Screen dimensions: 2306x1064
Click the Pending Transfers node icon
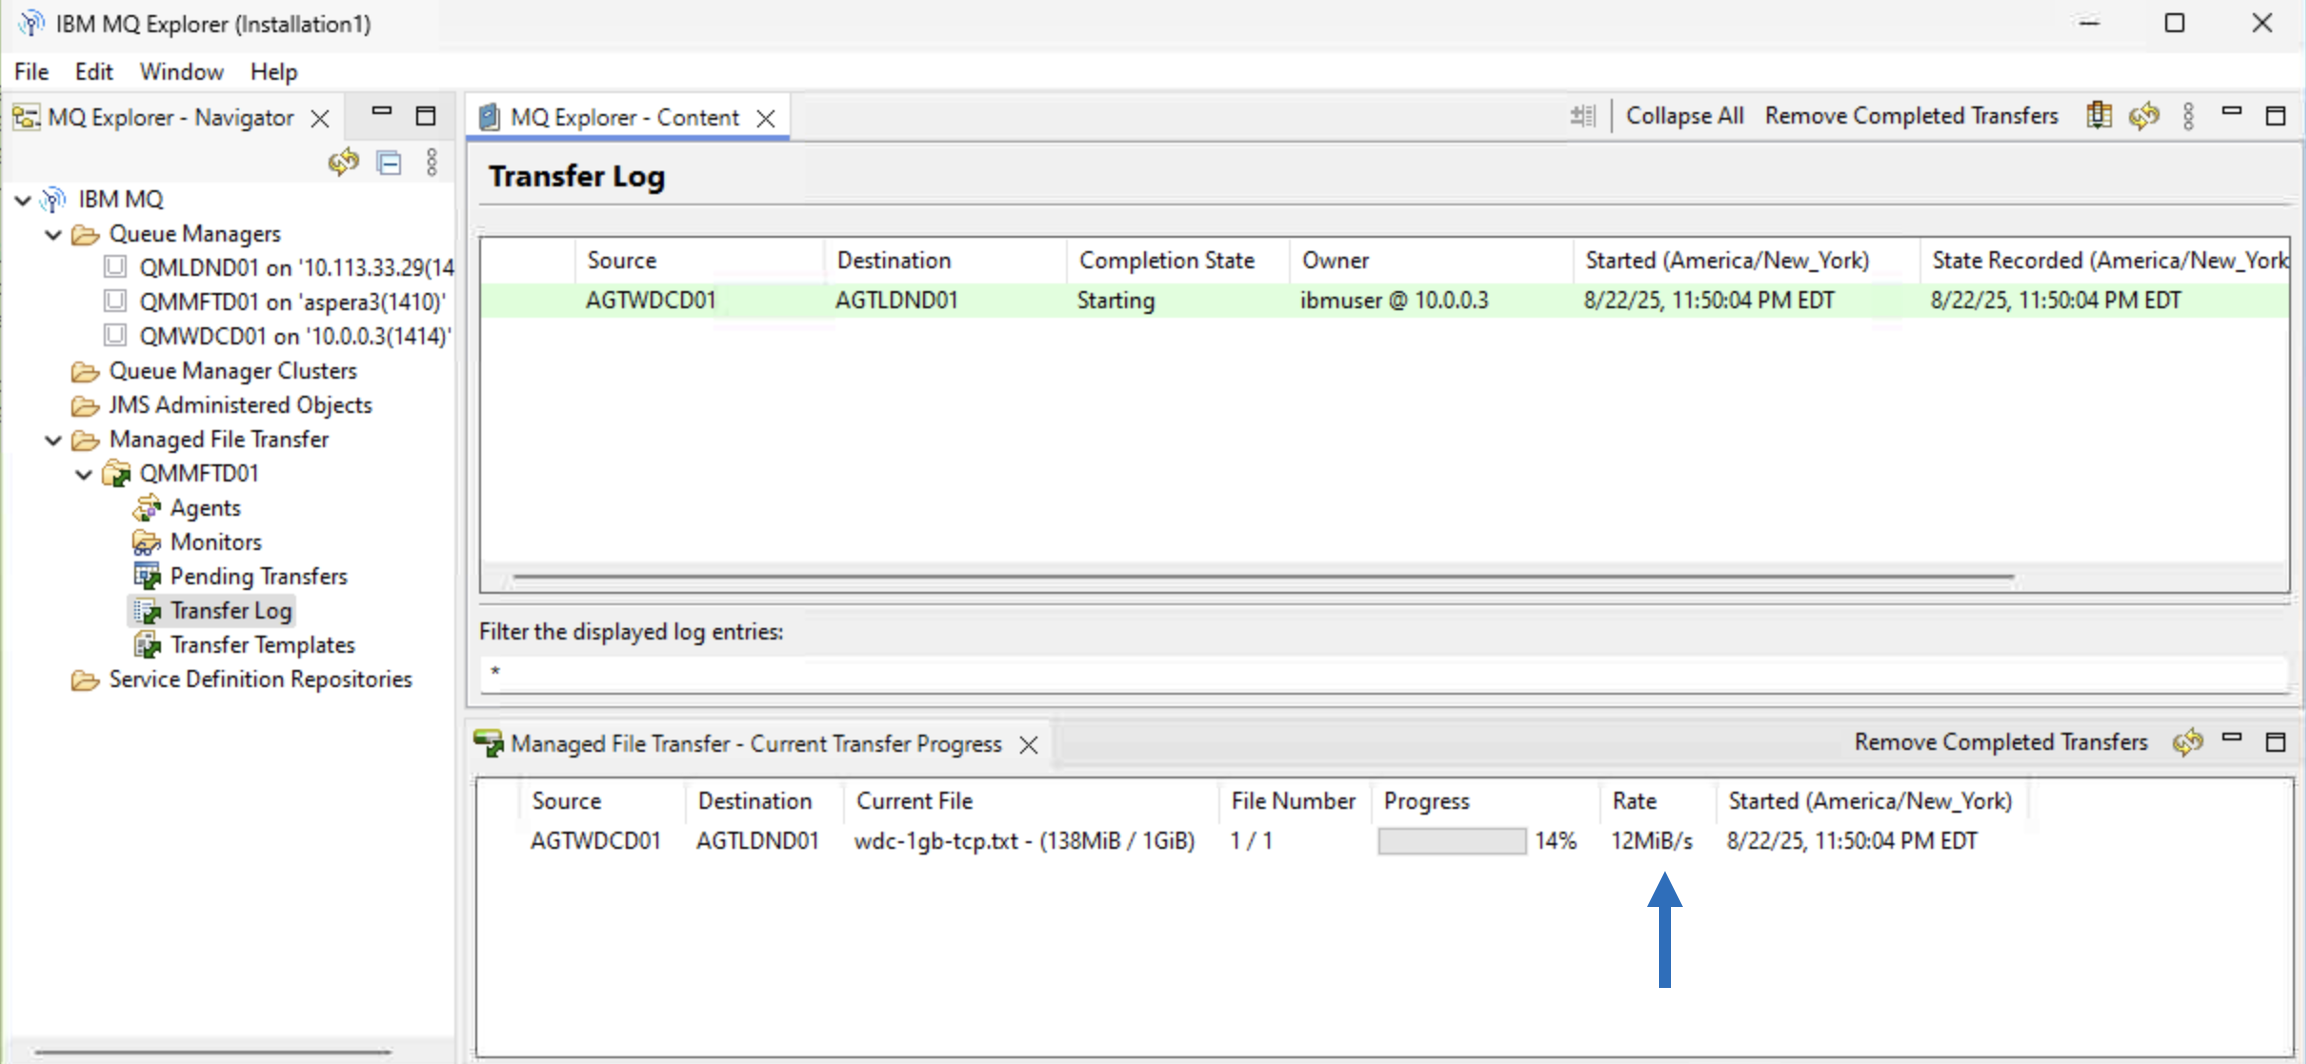click(147, 576)
